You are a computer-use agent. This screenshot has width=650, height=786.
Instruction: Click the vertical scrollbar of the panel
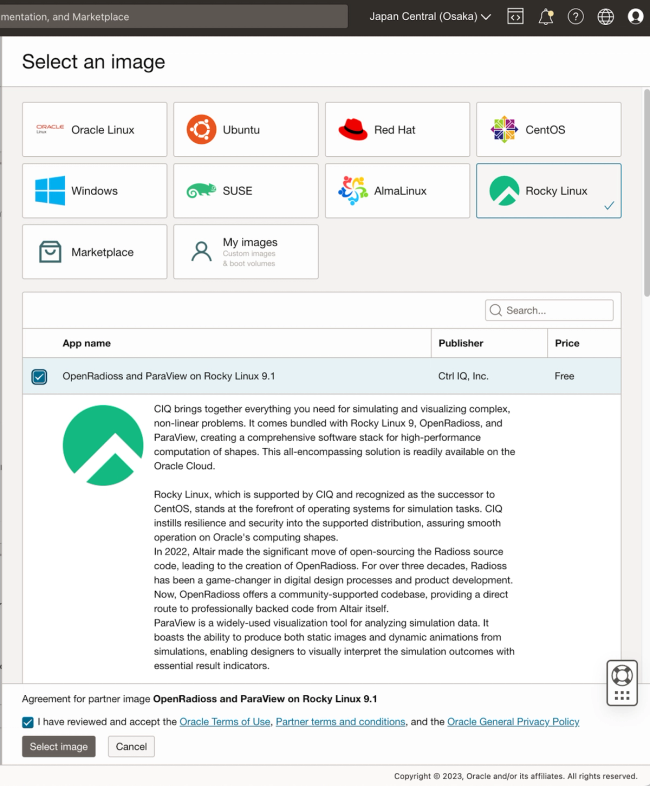click(646, 193)
